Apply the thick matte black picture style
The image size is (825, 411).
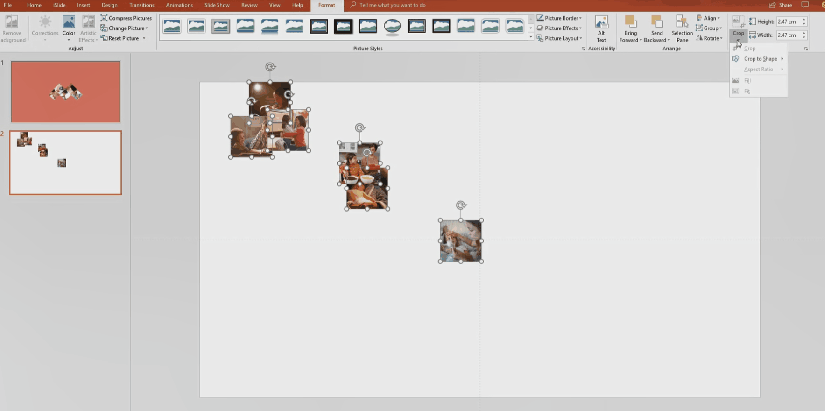(343, 26)
